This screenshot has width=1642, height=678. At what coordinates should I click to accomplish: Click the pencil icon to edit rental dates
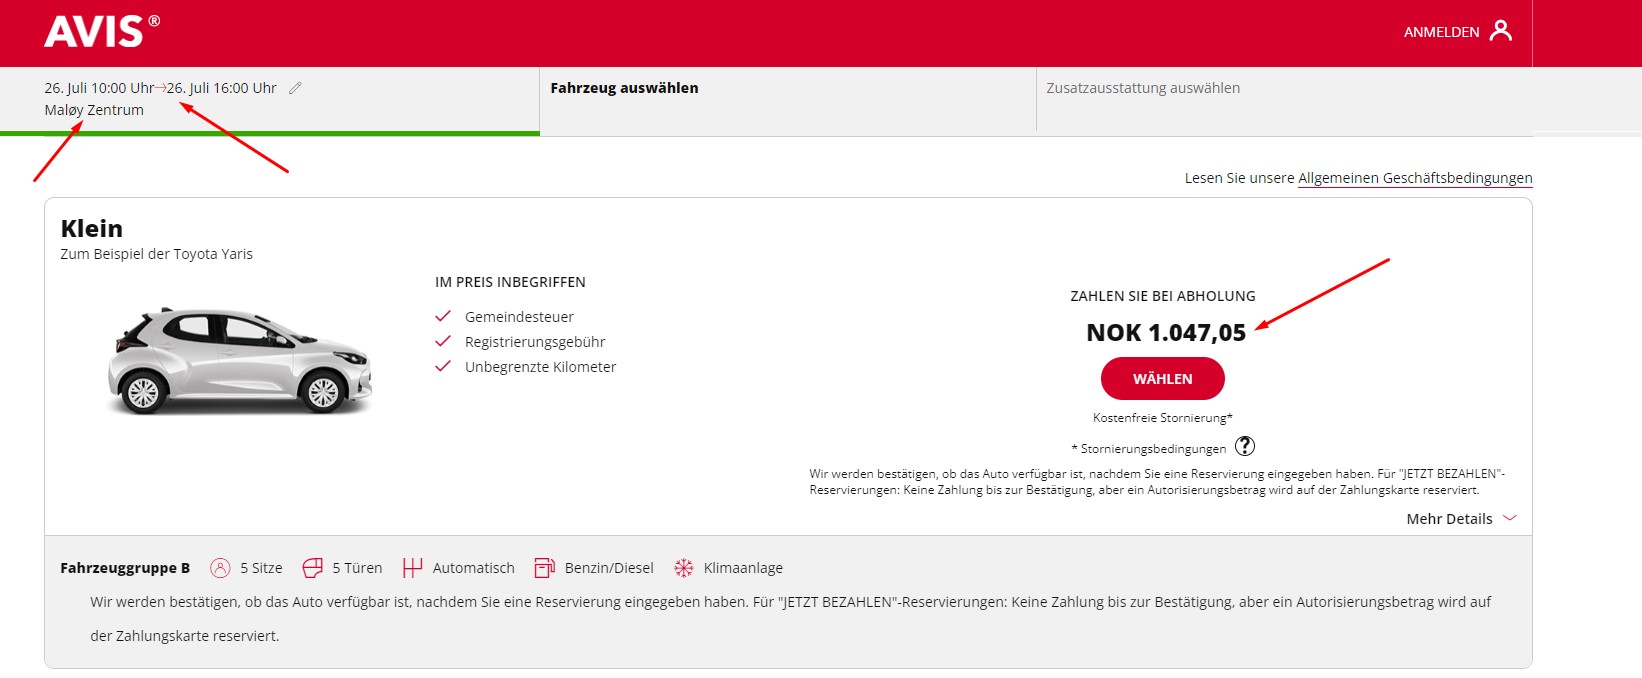(x=295, y=88)
